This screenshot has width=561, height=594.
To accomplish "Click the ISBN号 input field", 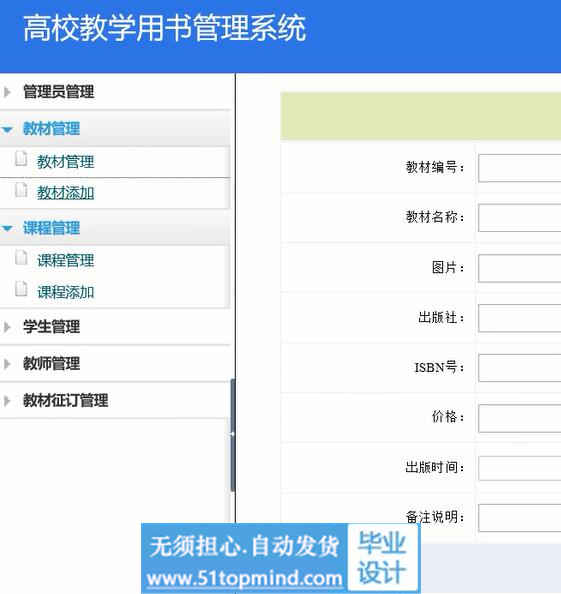I will [520, 367].
